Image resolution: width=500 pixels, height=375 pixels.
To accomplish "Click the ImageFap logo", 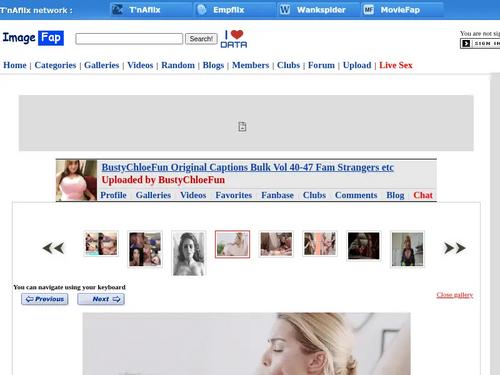I will coord(33,38).
